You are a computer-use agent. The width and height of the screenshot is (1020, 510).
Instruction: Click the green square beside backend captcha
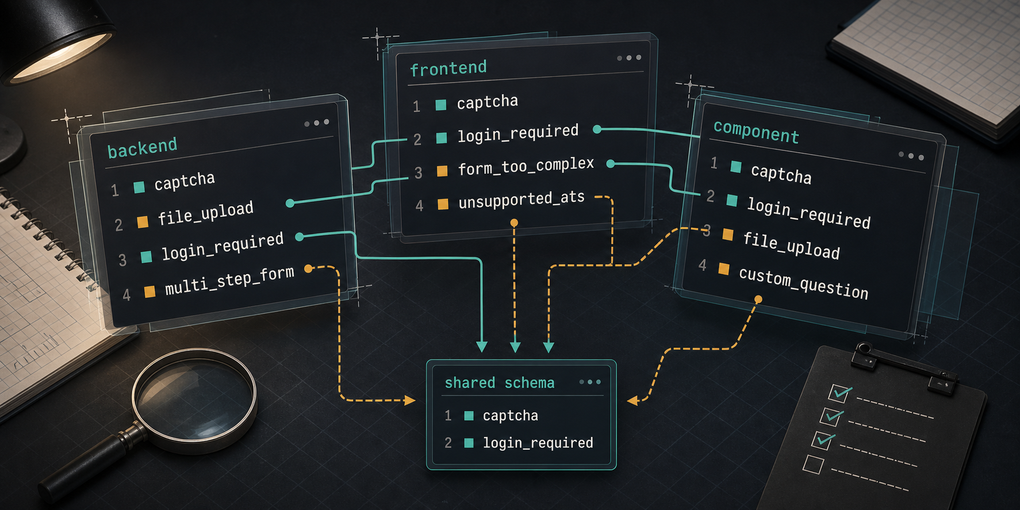(139, 187)
